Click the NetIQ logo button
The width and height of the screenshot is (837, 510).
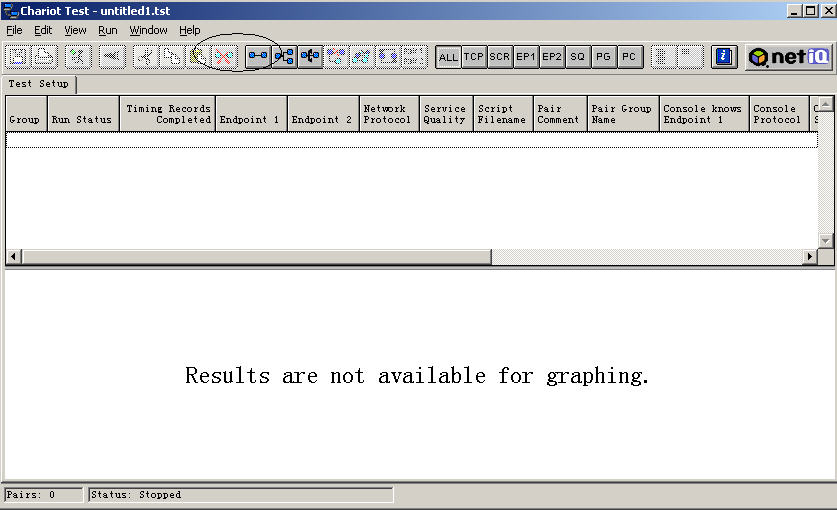pos(788,57)
